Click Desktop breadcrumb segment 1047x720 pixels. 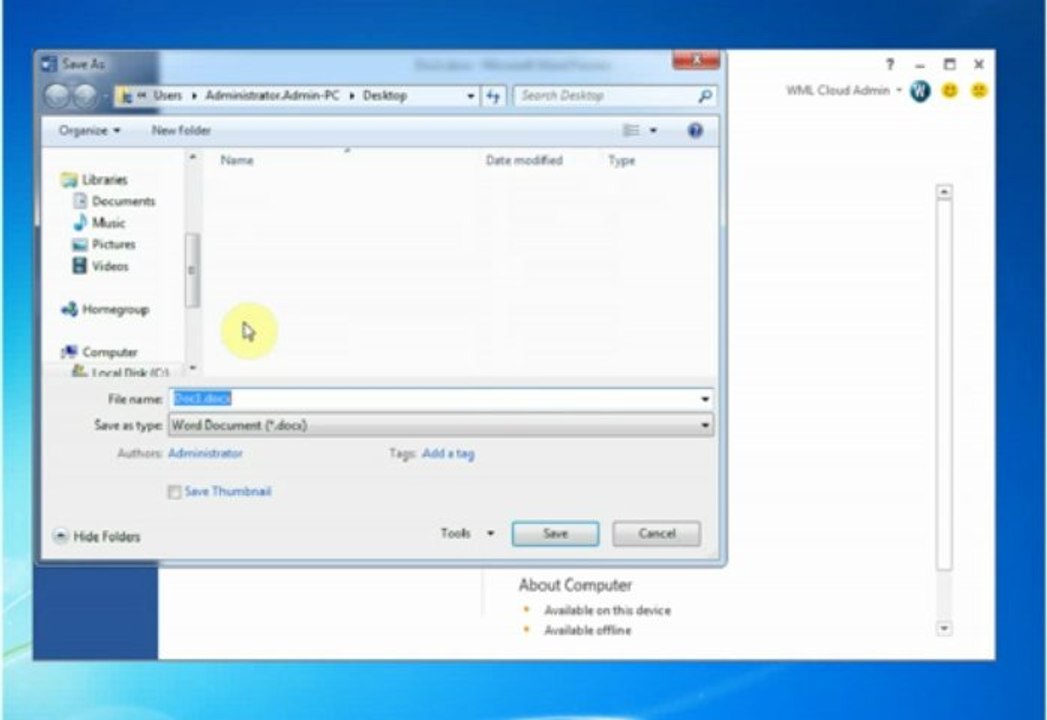(x=385, y=96)
